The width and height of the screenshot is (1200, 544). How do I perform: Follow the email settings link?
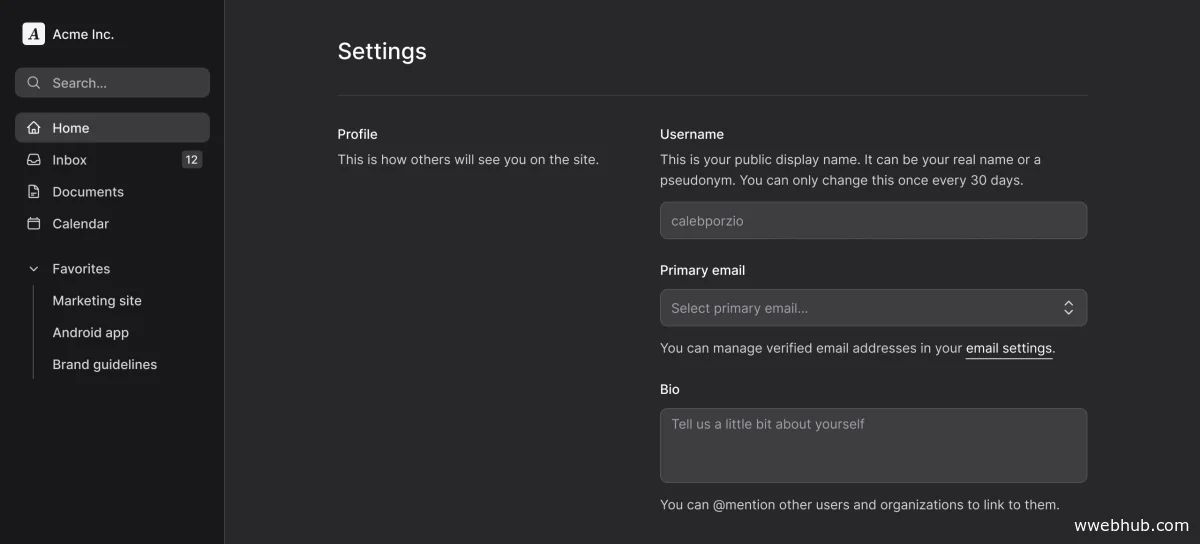(x=1008, y=349)
